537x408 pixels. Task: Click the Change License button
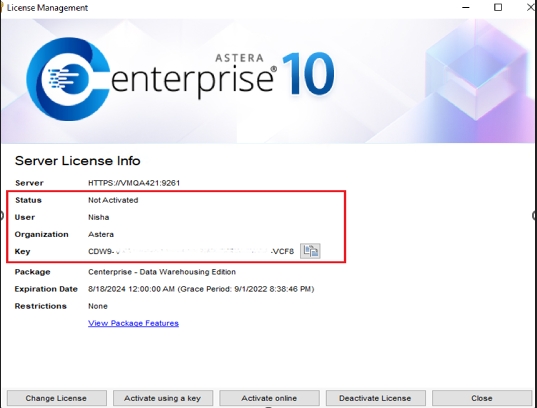tap(57, 398)
